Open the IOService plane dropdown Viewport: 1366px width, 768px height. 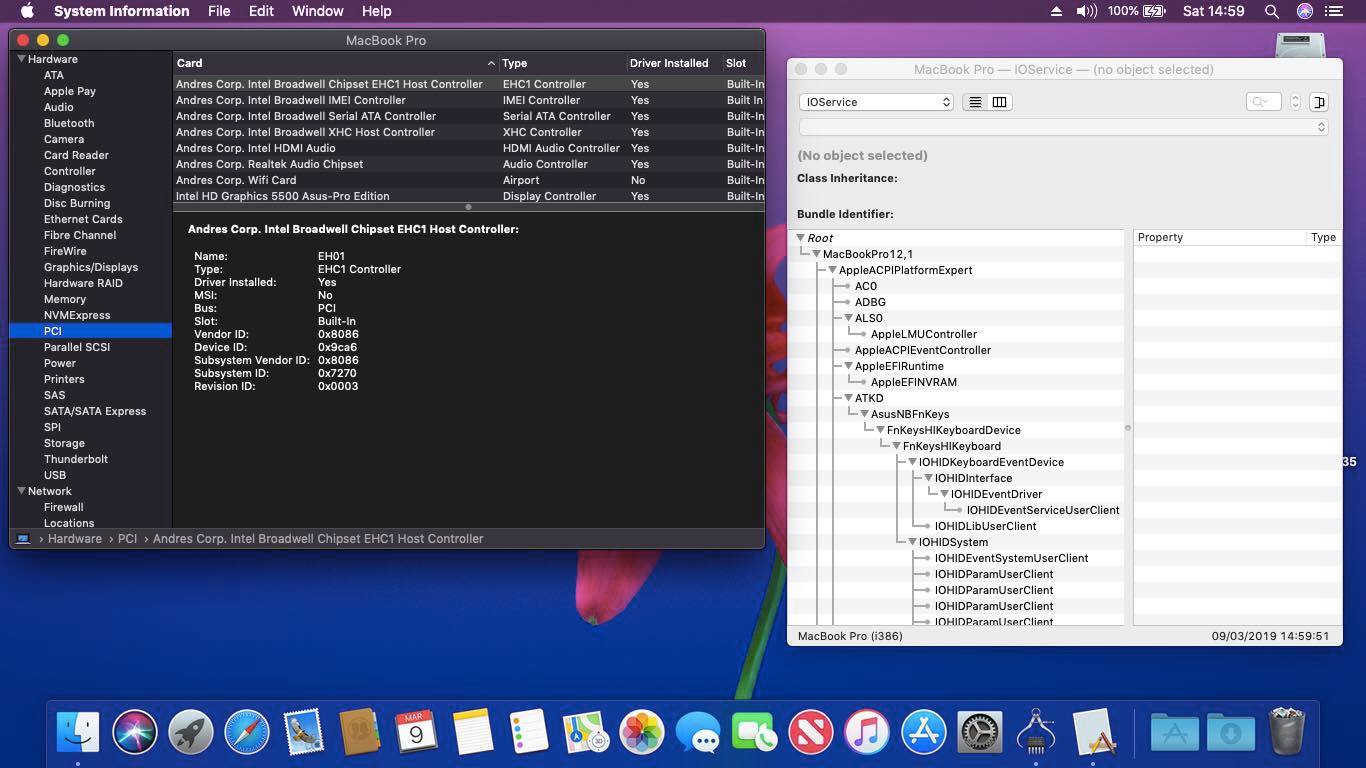(x=876, y=102)
